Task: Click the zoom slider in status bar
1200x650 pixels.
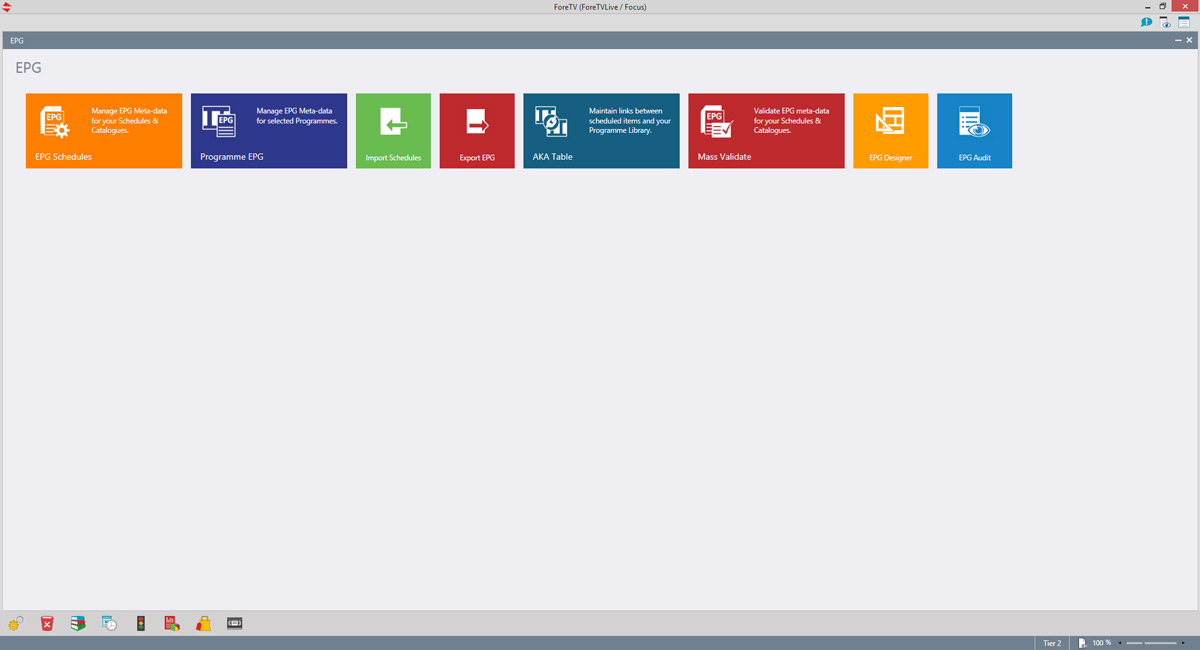Action: 1150,643
